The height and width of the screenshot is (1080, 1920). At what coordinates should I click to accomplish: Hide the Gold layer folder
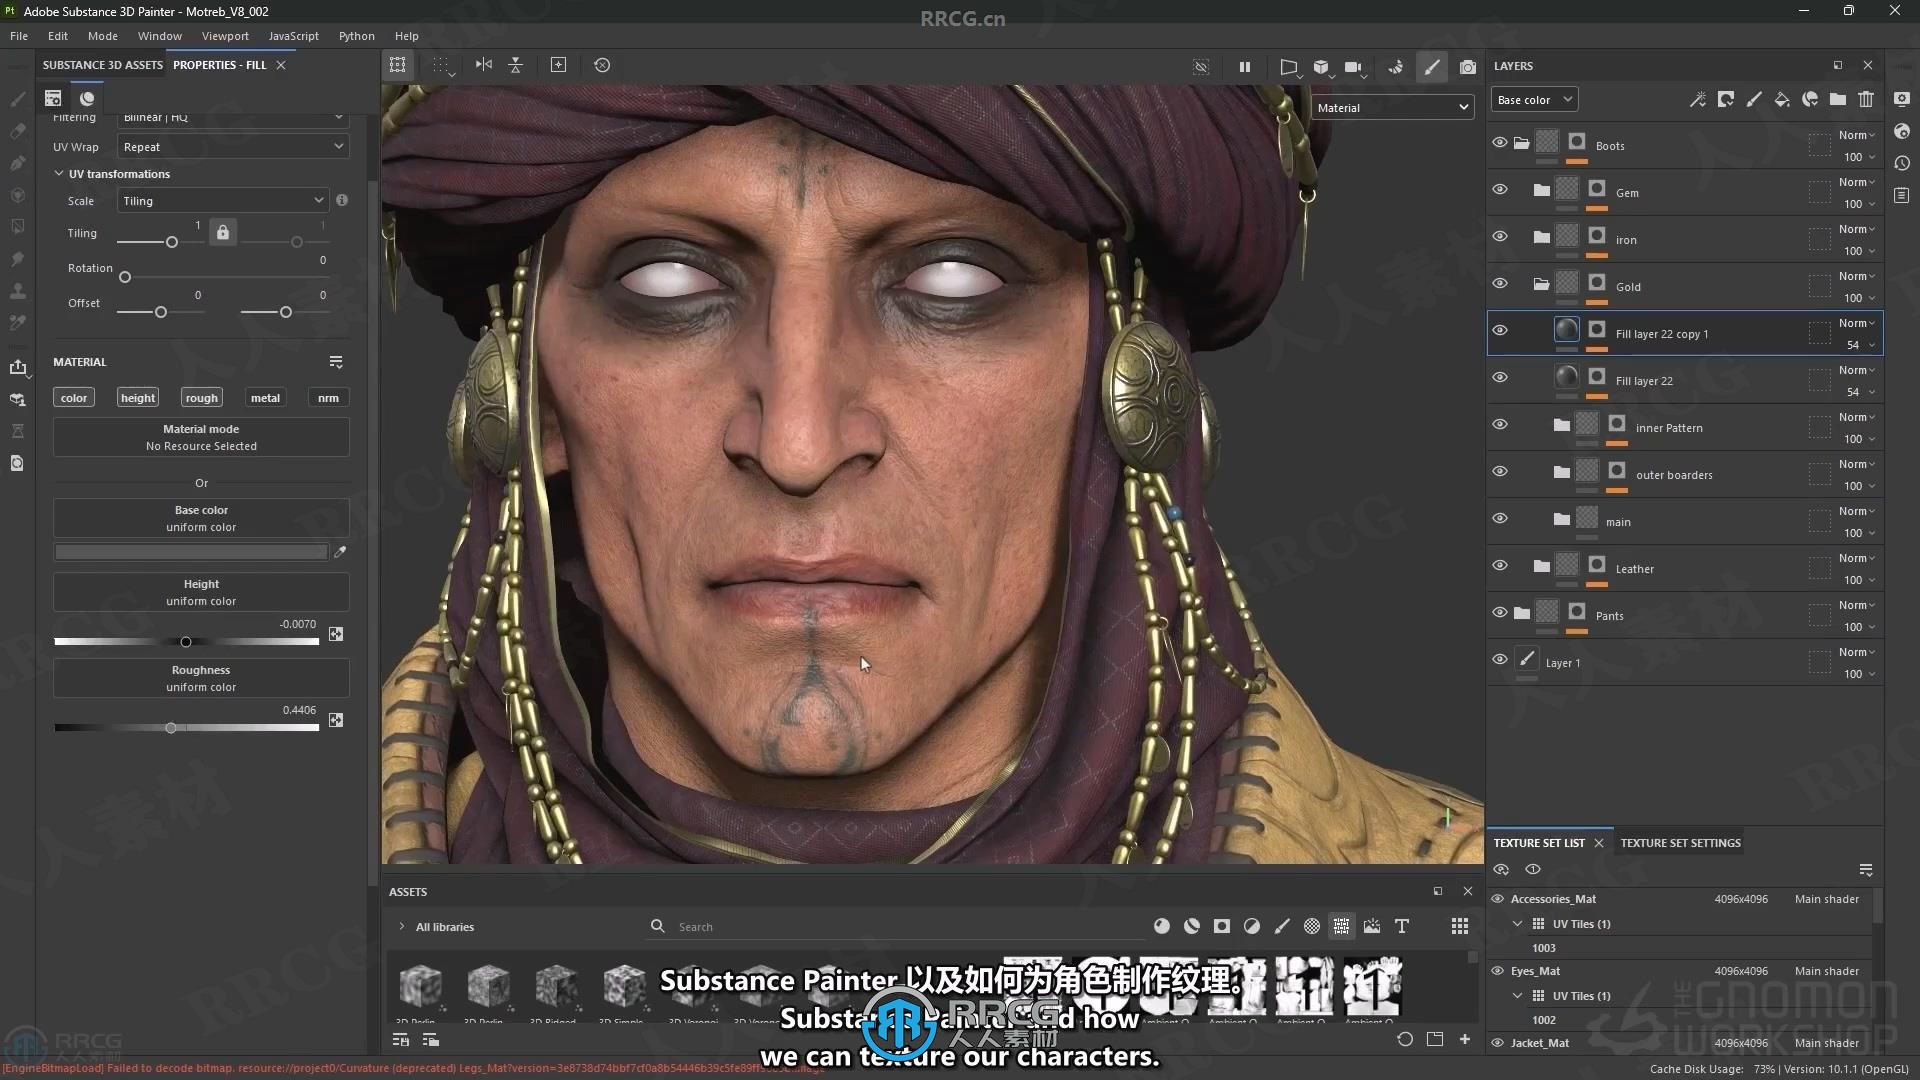tap(1500, 284)
